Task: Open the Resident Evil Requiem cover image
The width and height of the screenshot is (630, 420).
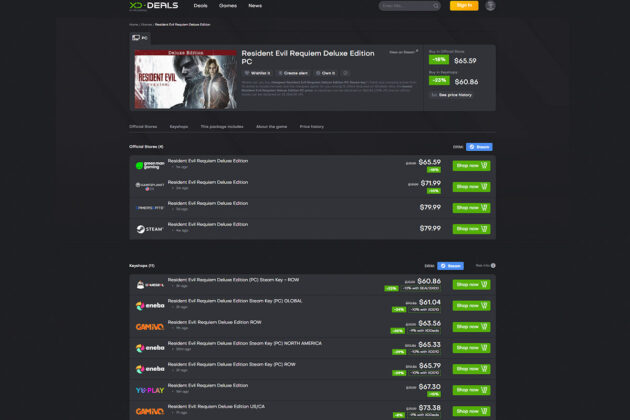Action: [x=185, y=79]
